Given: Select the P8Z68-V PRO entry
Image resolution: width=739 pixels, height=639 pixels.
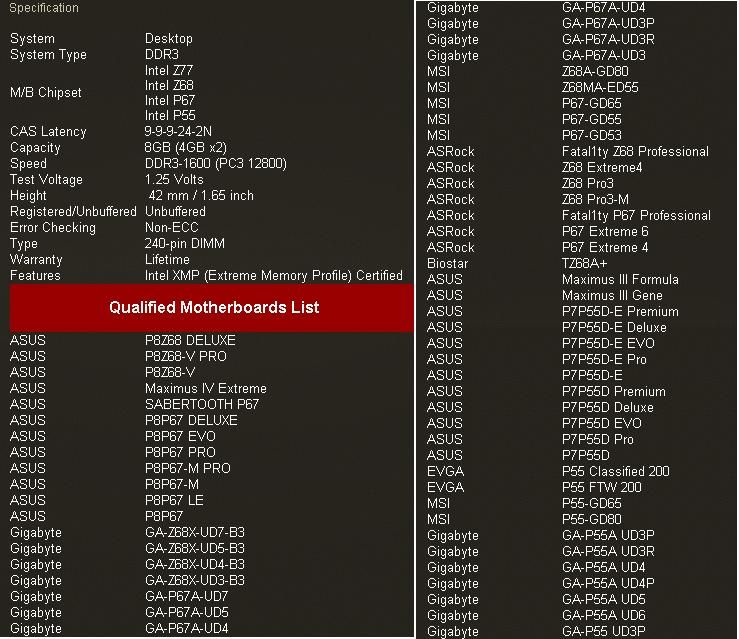Looking at the screenshot, I should (186, 357).
